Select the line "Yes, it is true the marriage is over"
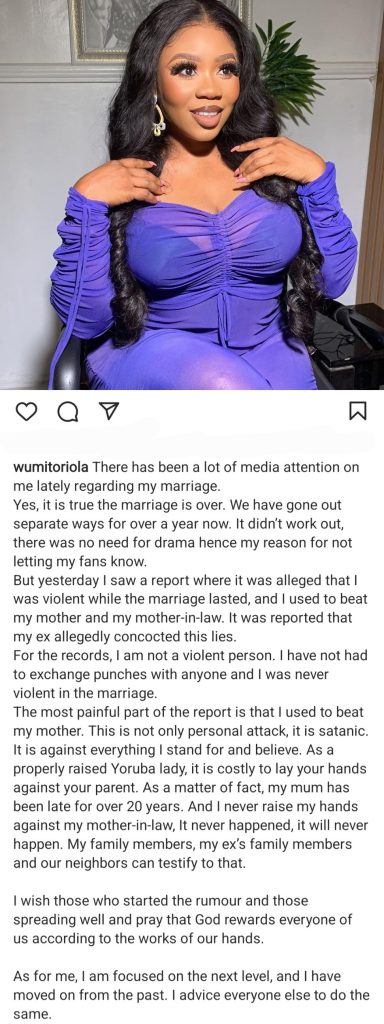This screenshot has height=1024, width=384. (177, 505)
